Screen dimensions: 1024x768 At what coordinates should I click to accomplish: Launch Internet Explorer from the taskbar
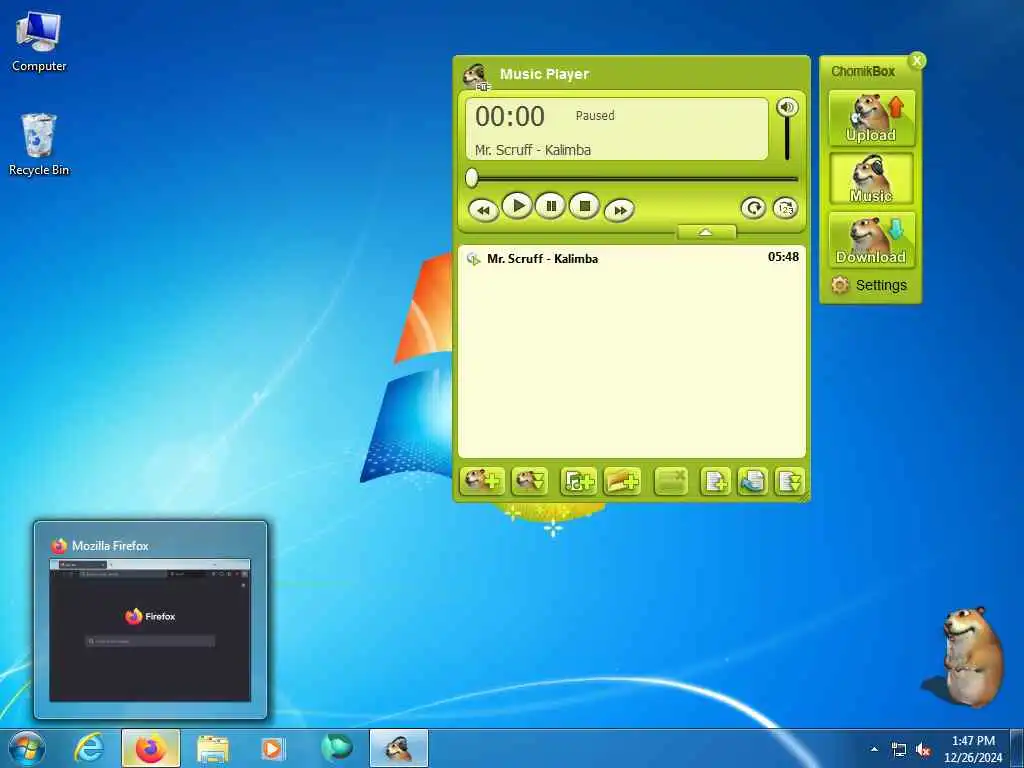[x=89, y=748]
